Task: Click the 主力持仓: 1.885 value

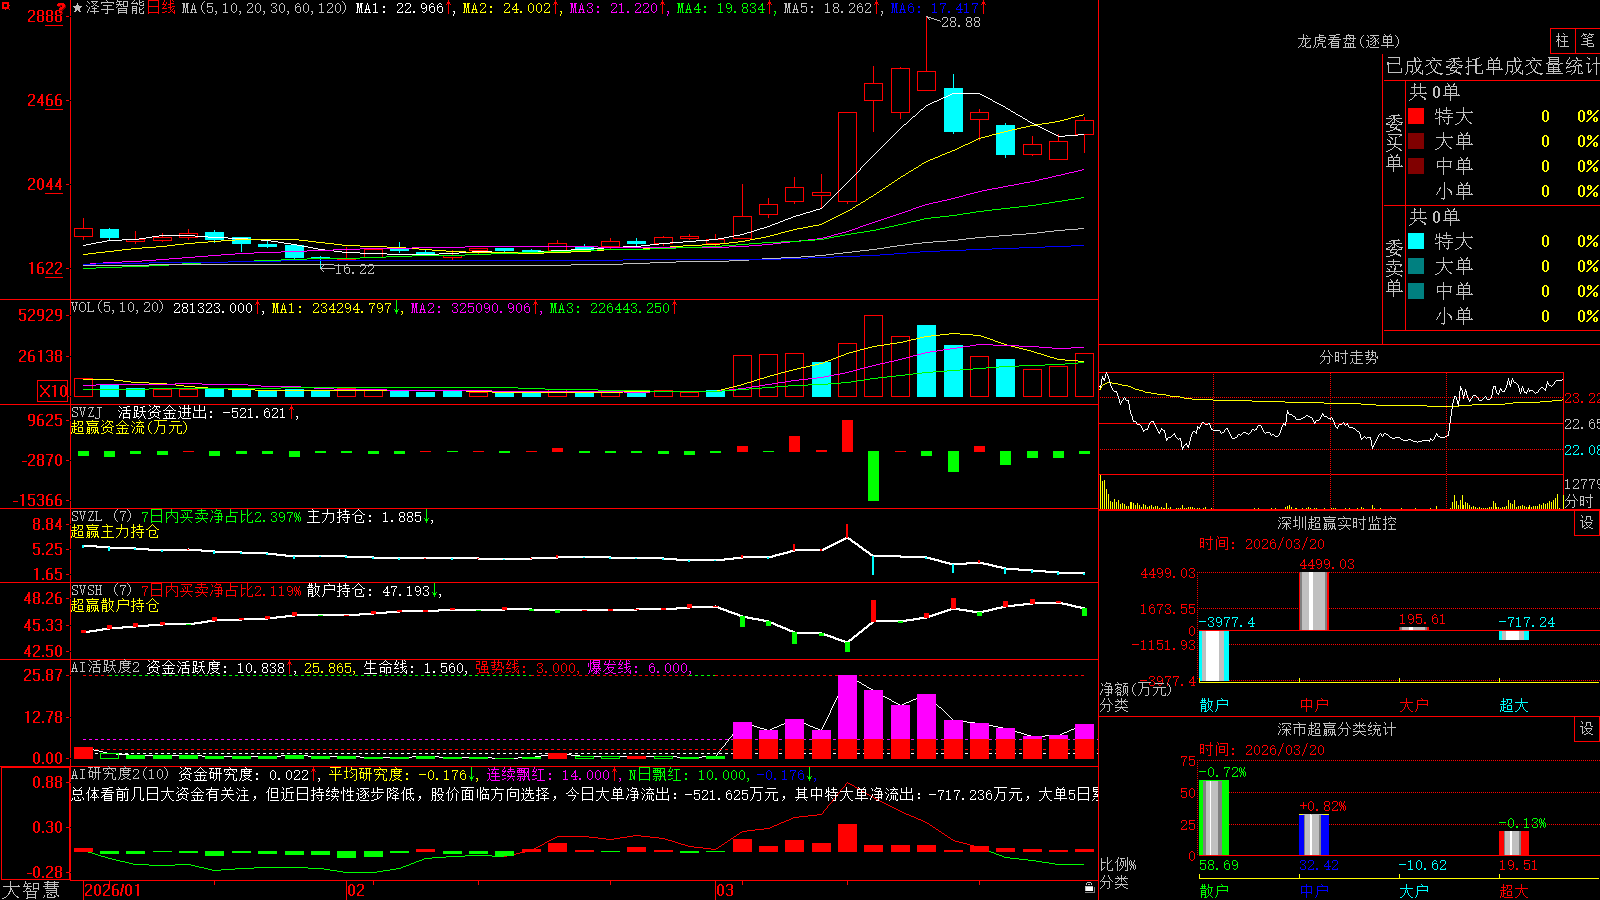Action: point(364,517)
